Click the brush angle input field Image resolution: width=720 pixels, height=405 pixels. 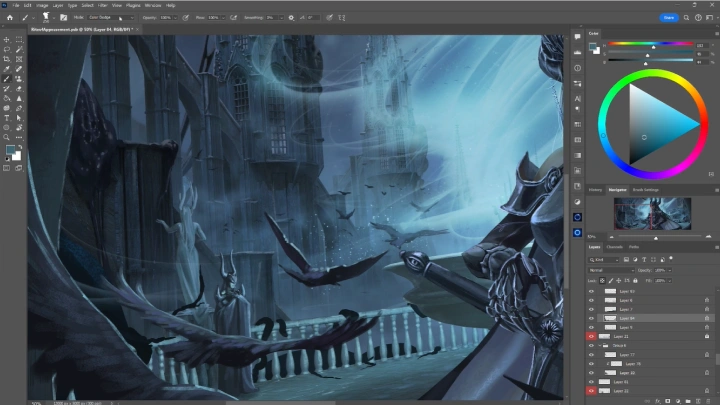[313, 17]
